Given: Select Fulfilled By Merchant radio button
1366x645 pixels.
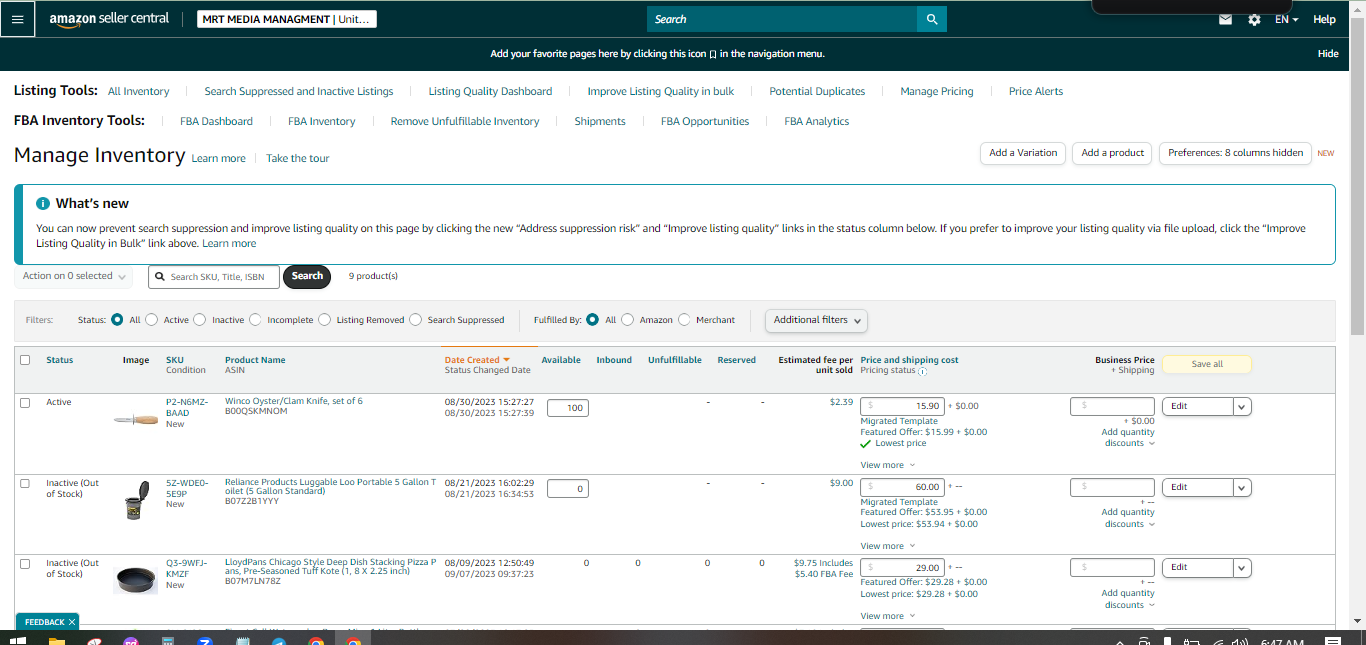Looking at the screenshot, I should point(684,320).
